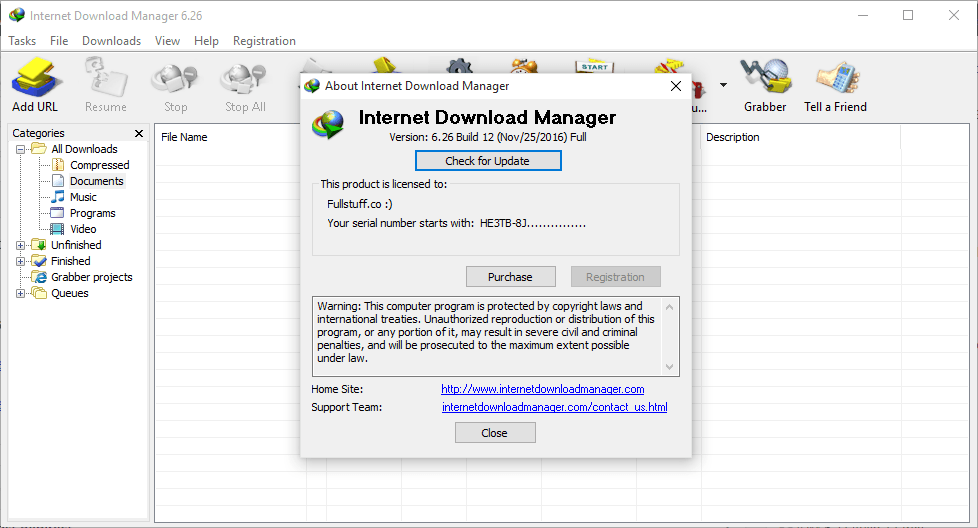Close the About dialog with X

click(675, 86)
